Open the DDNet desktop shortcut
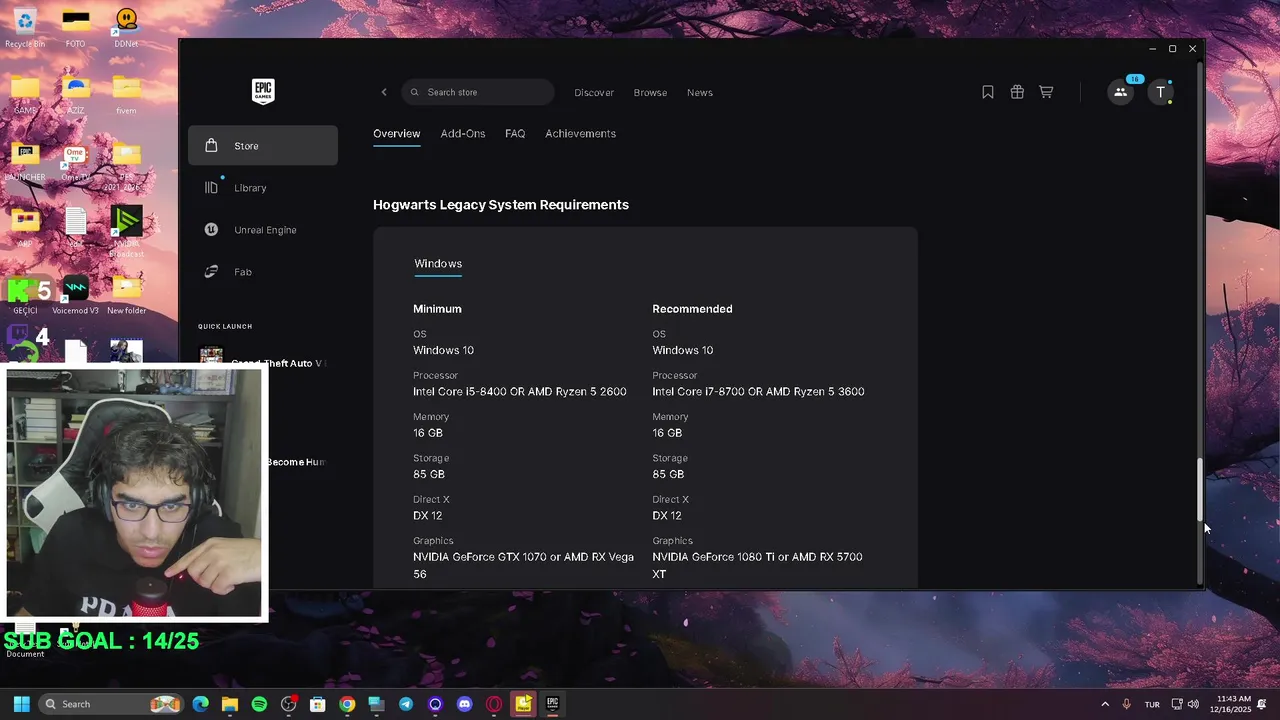The image size is (1280, 720). pyautogui.click(x=126, y=27)
